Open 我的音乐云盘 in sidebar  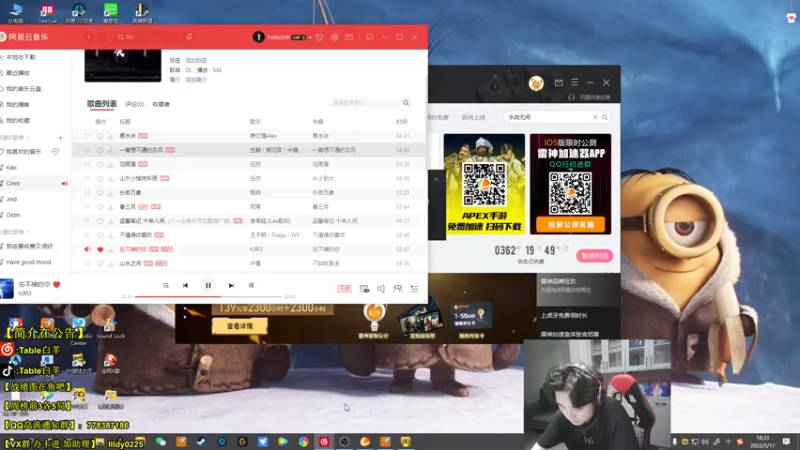tap(23, 89)
